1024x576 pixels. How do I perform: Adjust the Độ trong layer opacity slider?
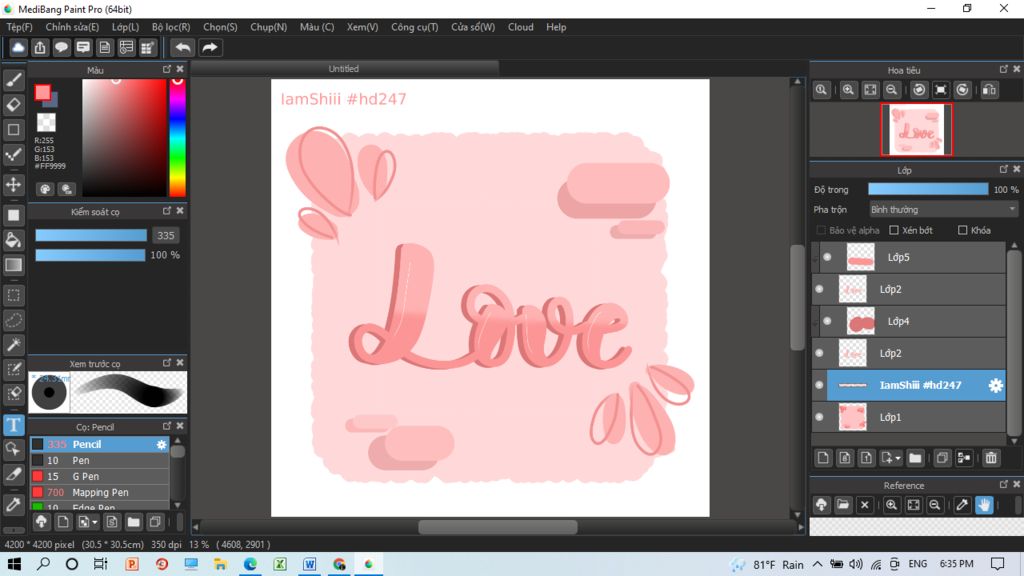click(x=928, y=189)
